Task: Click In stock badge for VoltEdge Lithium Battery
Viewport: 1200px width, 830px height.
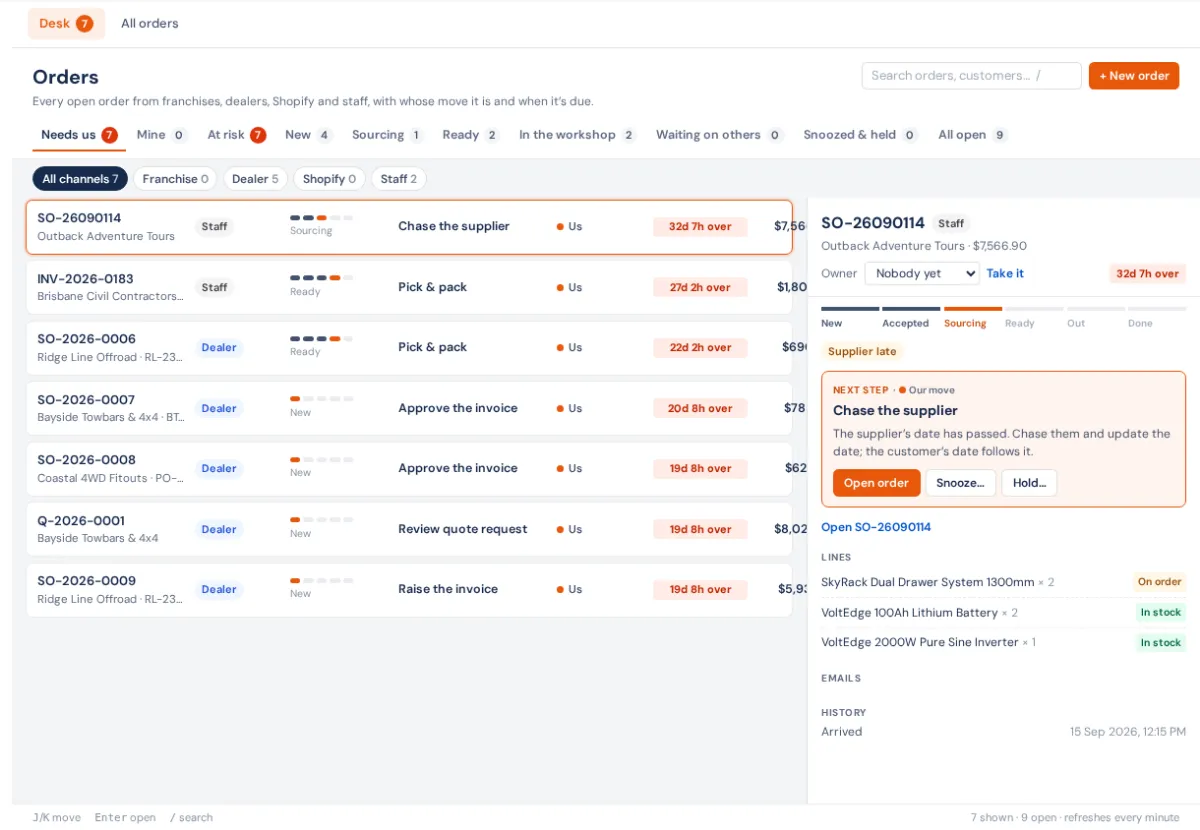Action: [1160, 612]
